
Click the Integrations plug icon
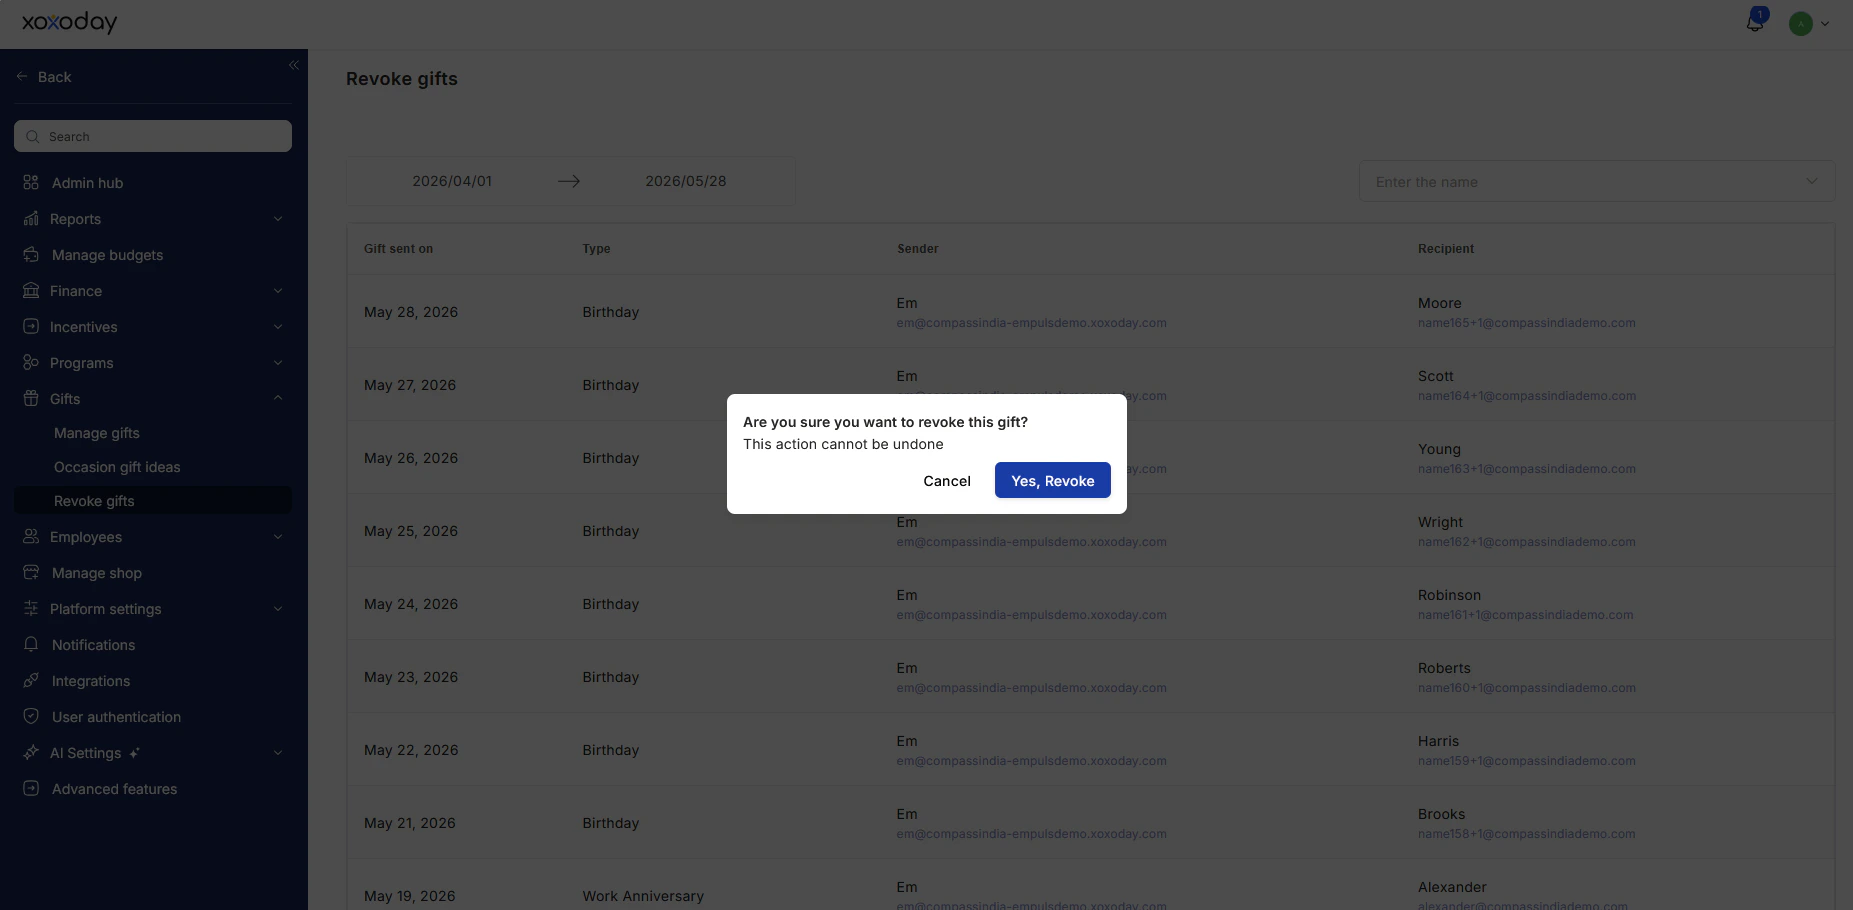[x=31, y=680]
